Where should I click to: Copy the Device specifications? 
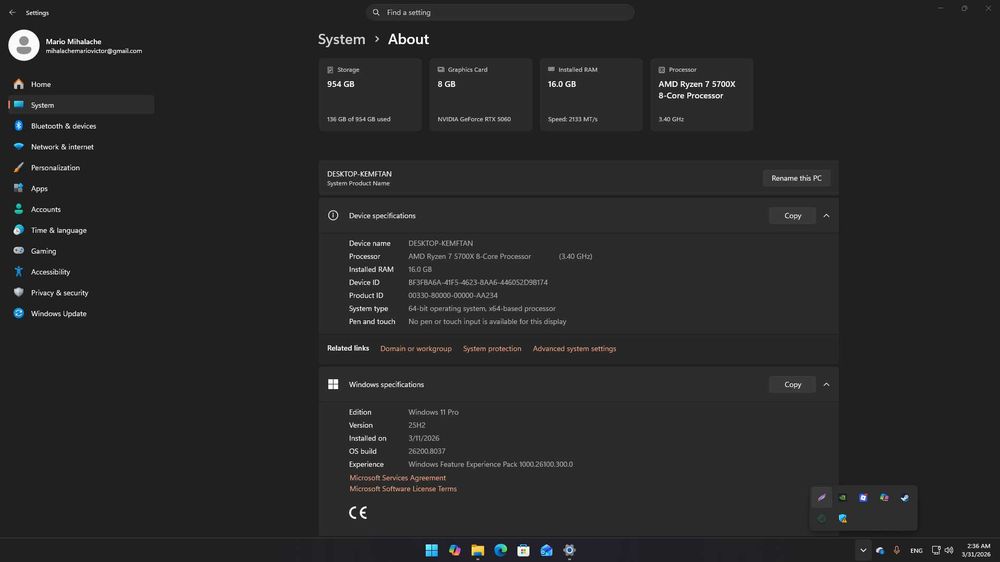click(x=792, y=216)
